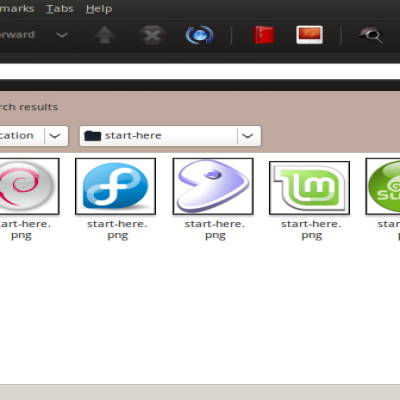Open the Help menu
The image size is (400, 400).
point(99,9)
